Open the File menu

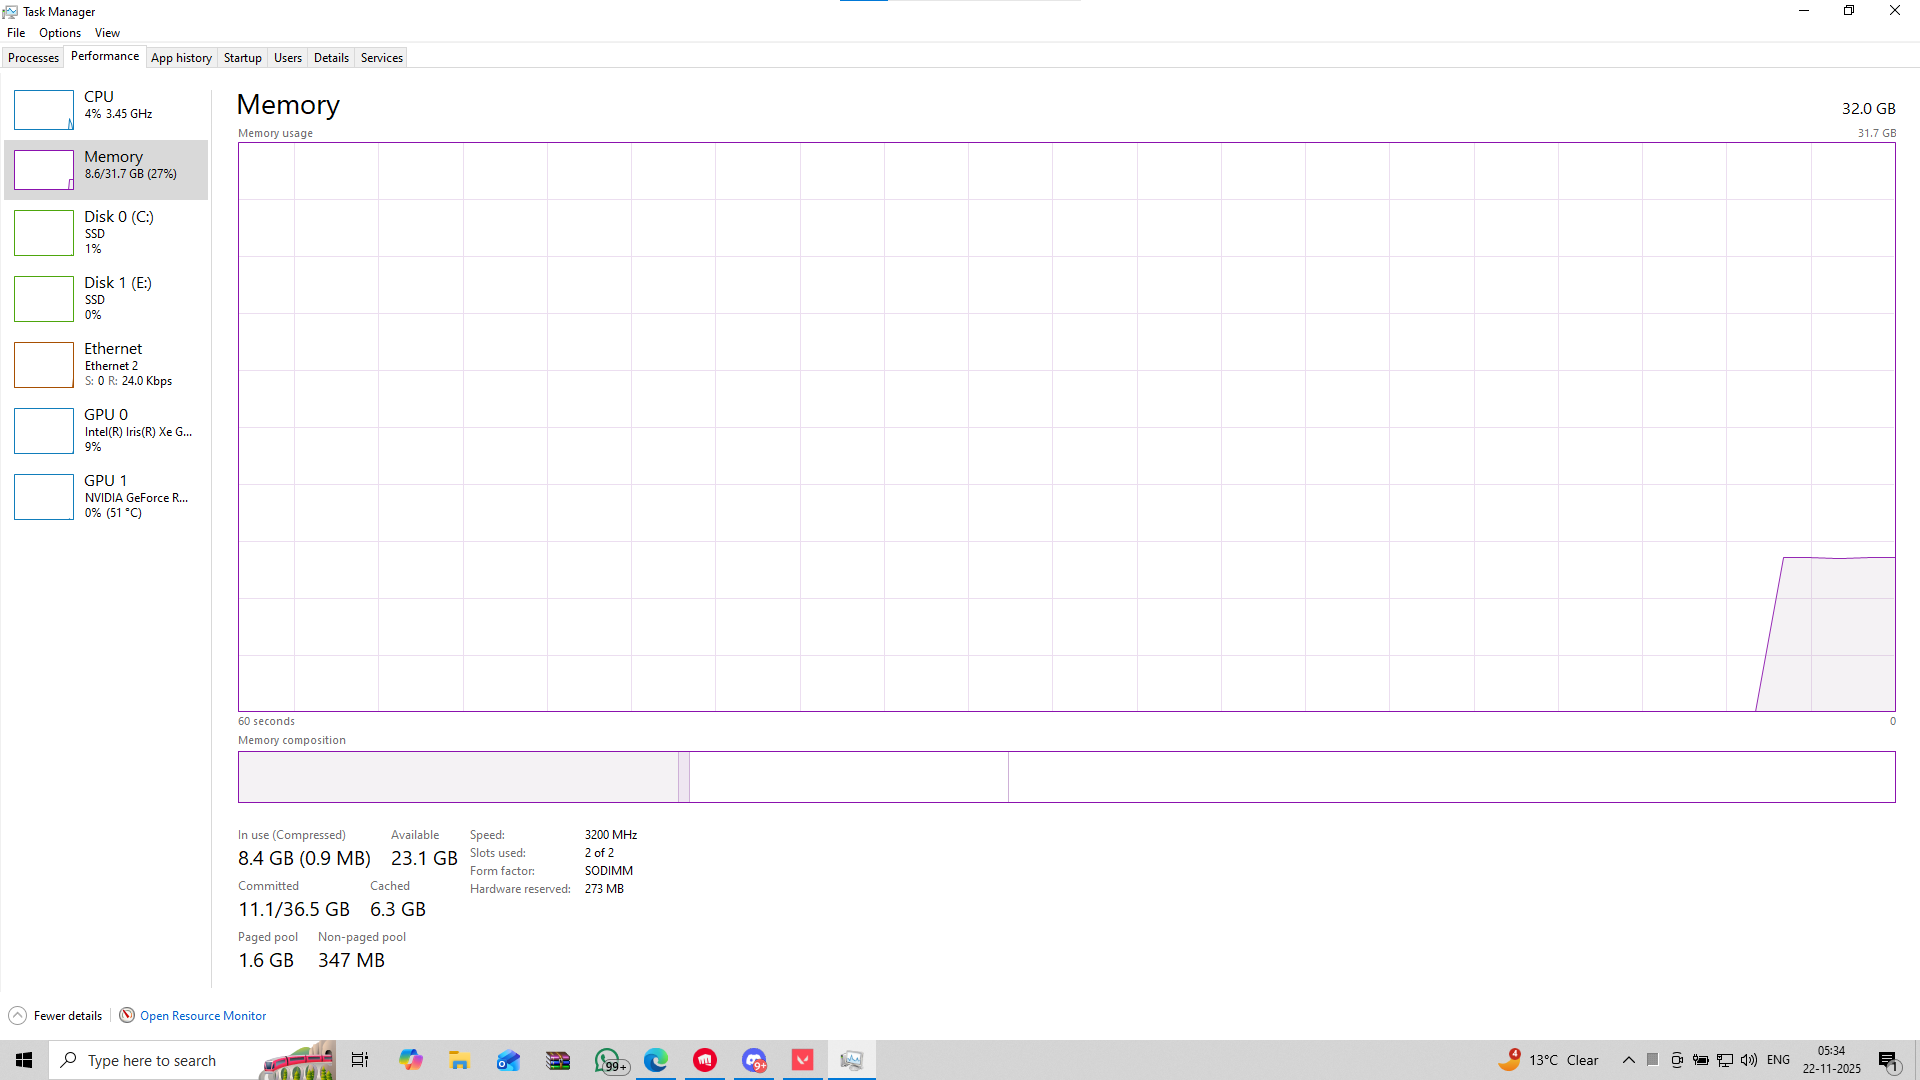16,33
